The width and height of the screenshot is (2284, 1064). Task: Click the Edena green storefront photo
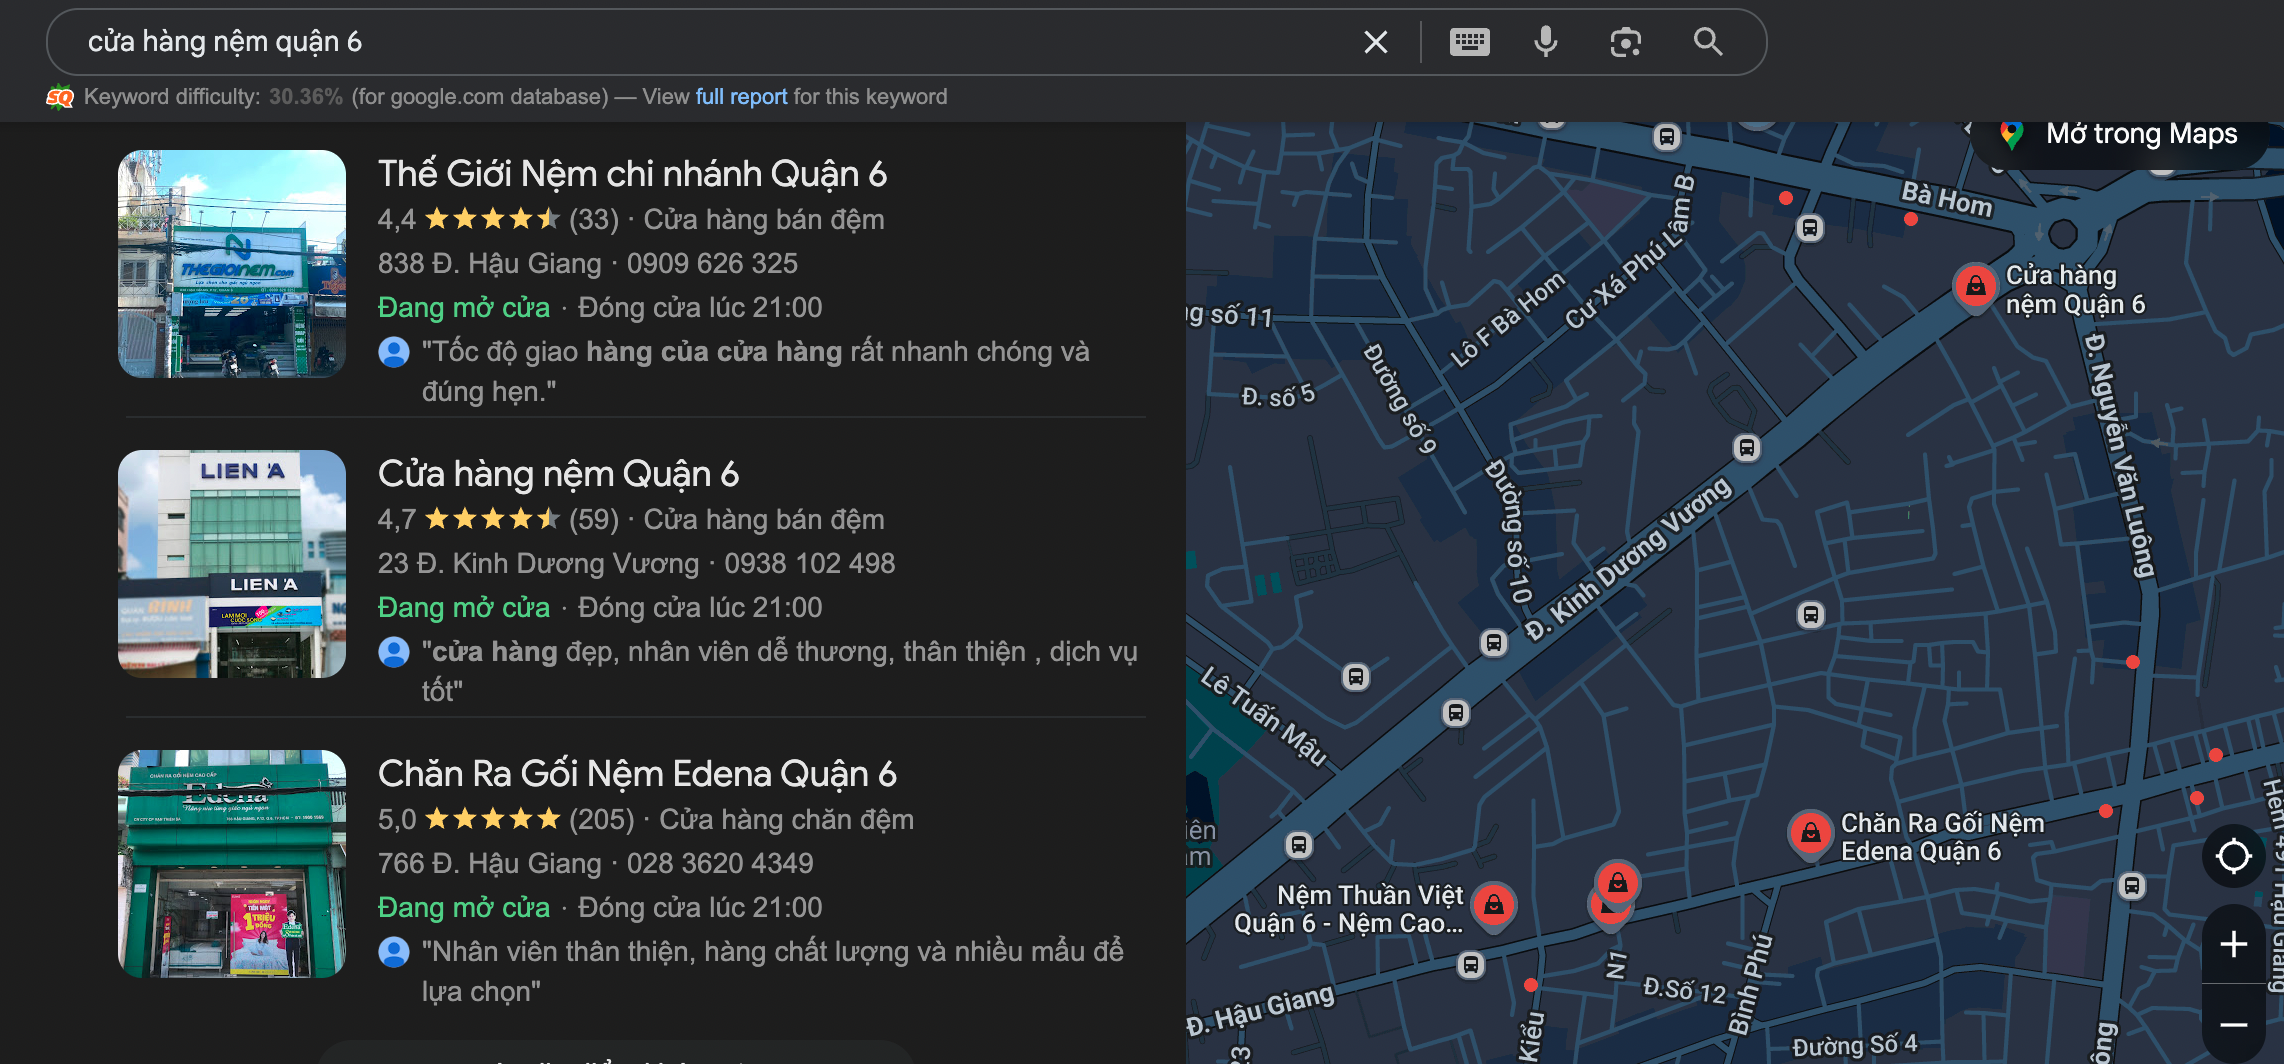[x=232, y=864]
